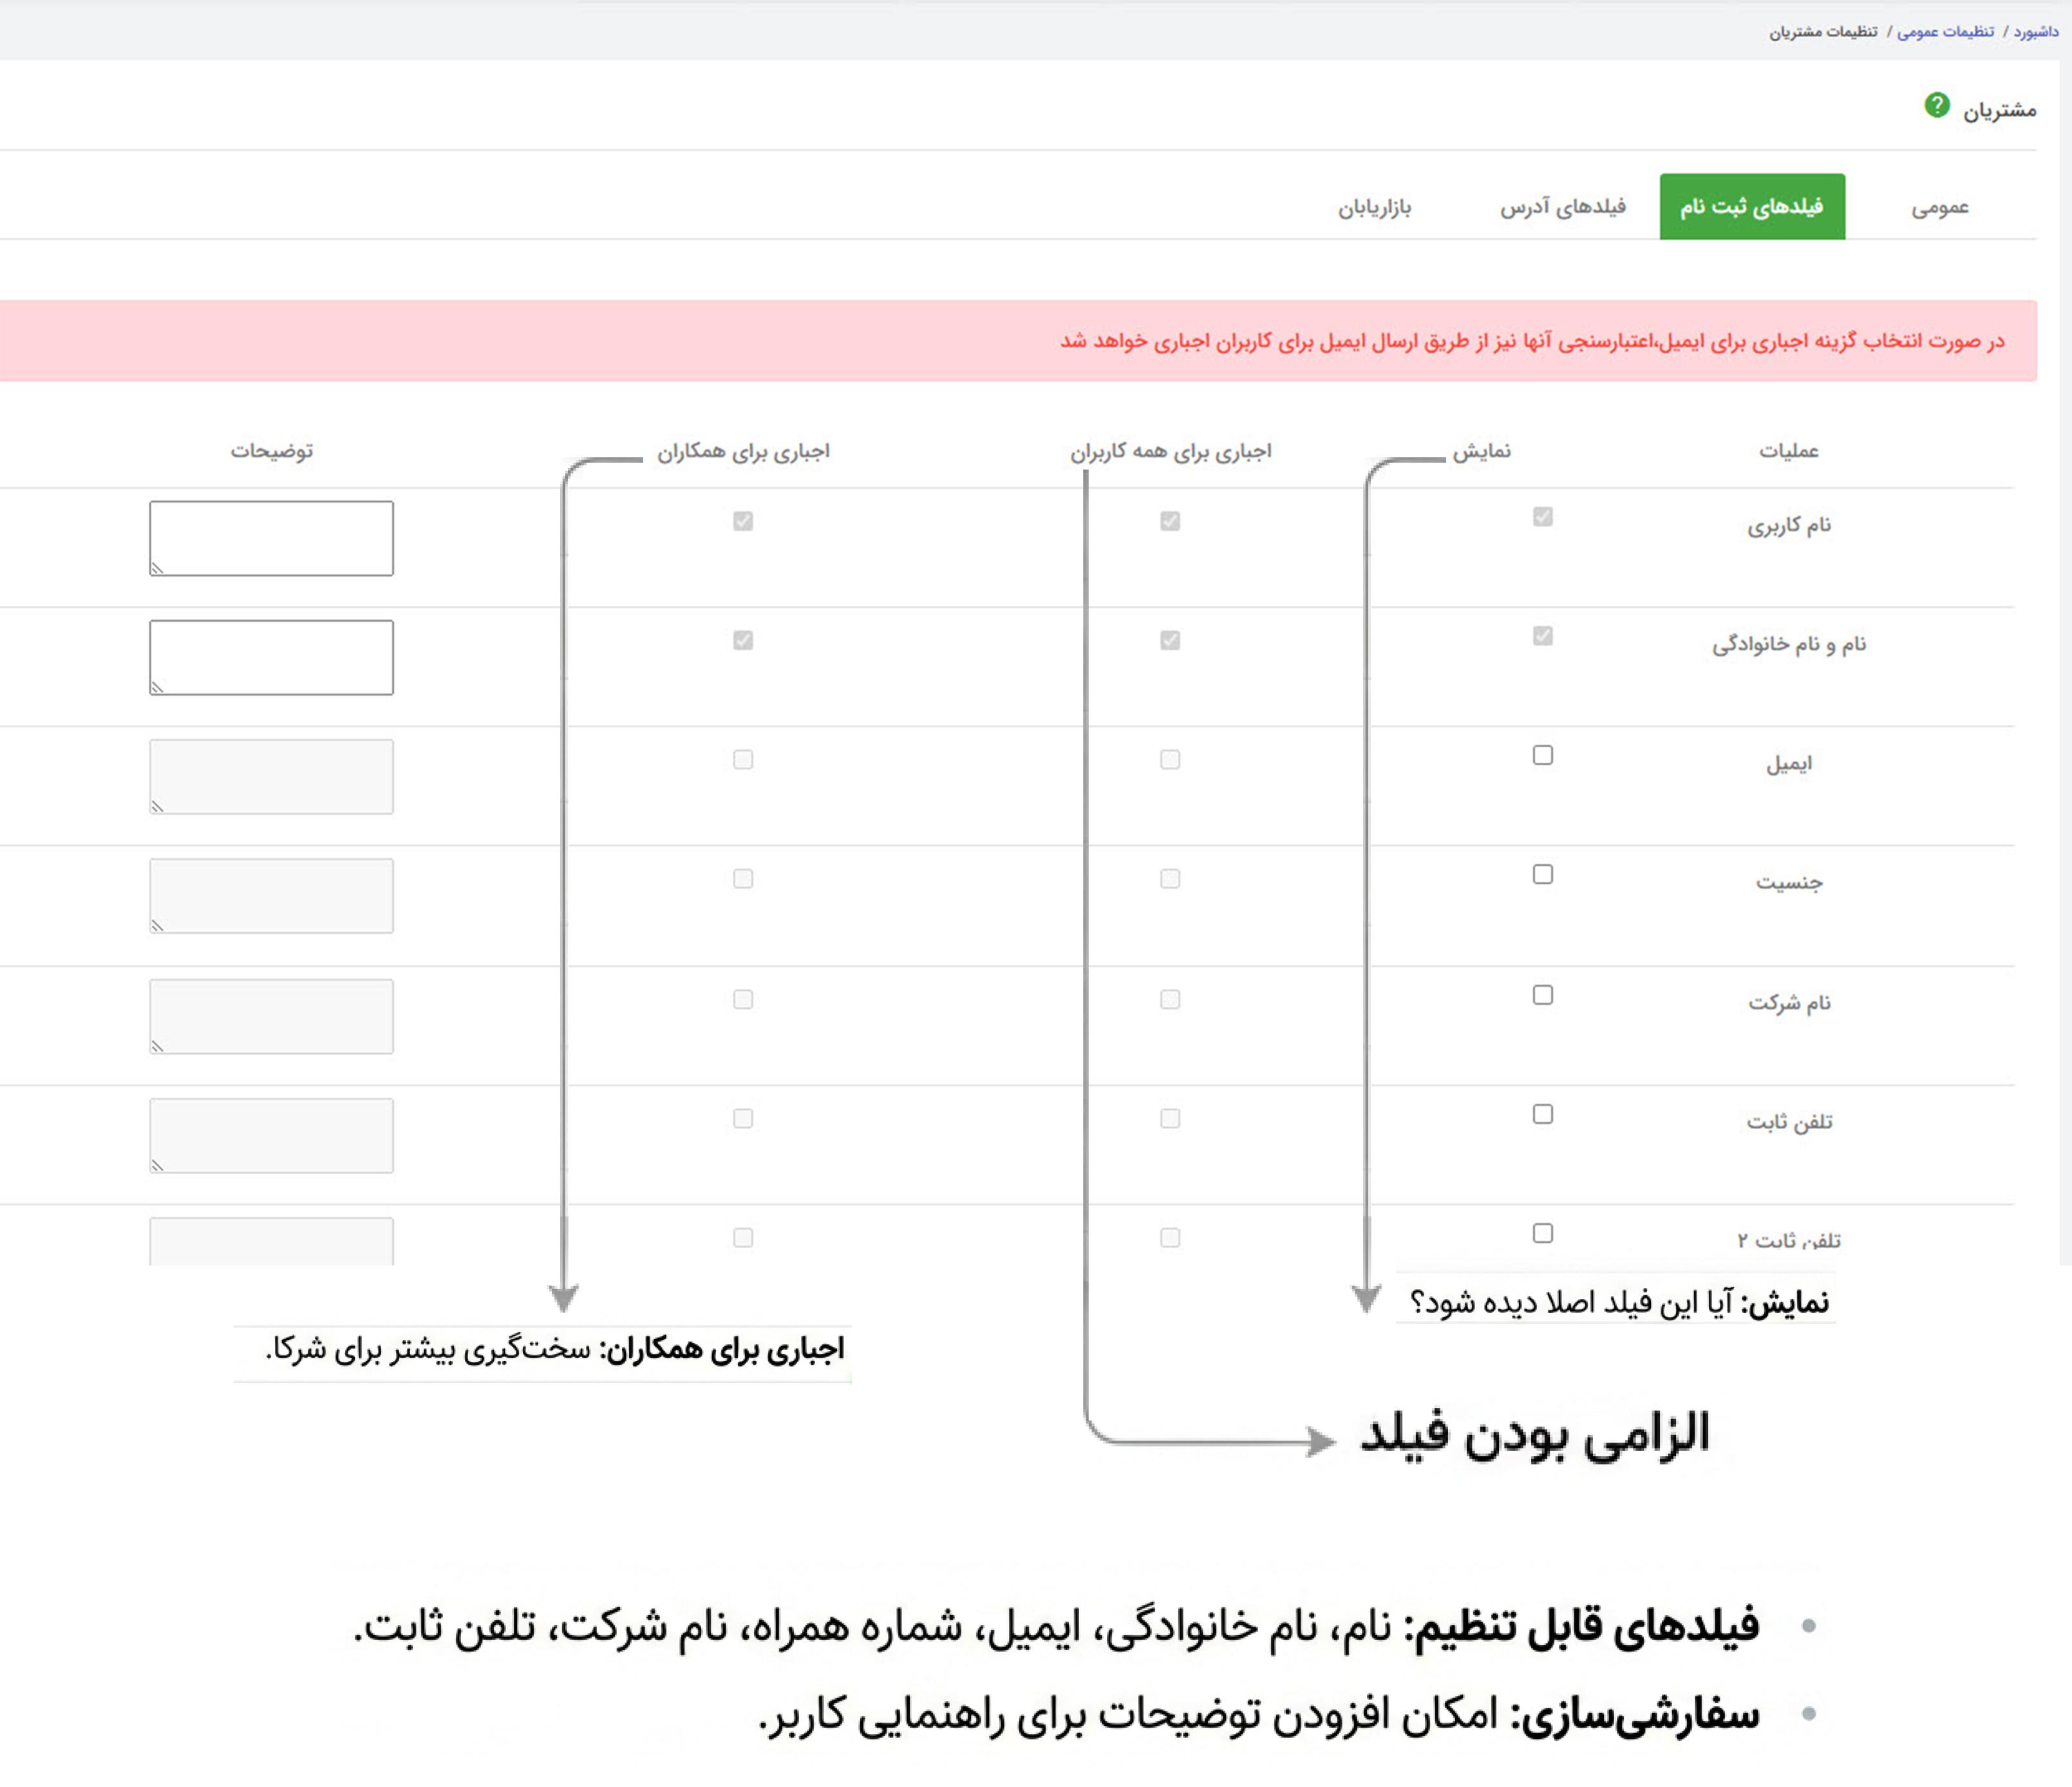Toggle اجباری برای همکاران for تلفن ثابت ۲

point(743,1237)
